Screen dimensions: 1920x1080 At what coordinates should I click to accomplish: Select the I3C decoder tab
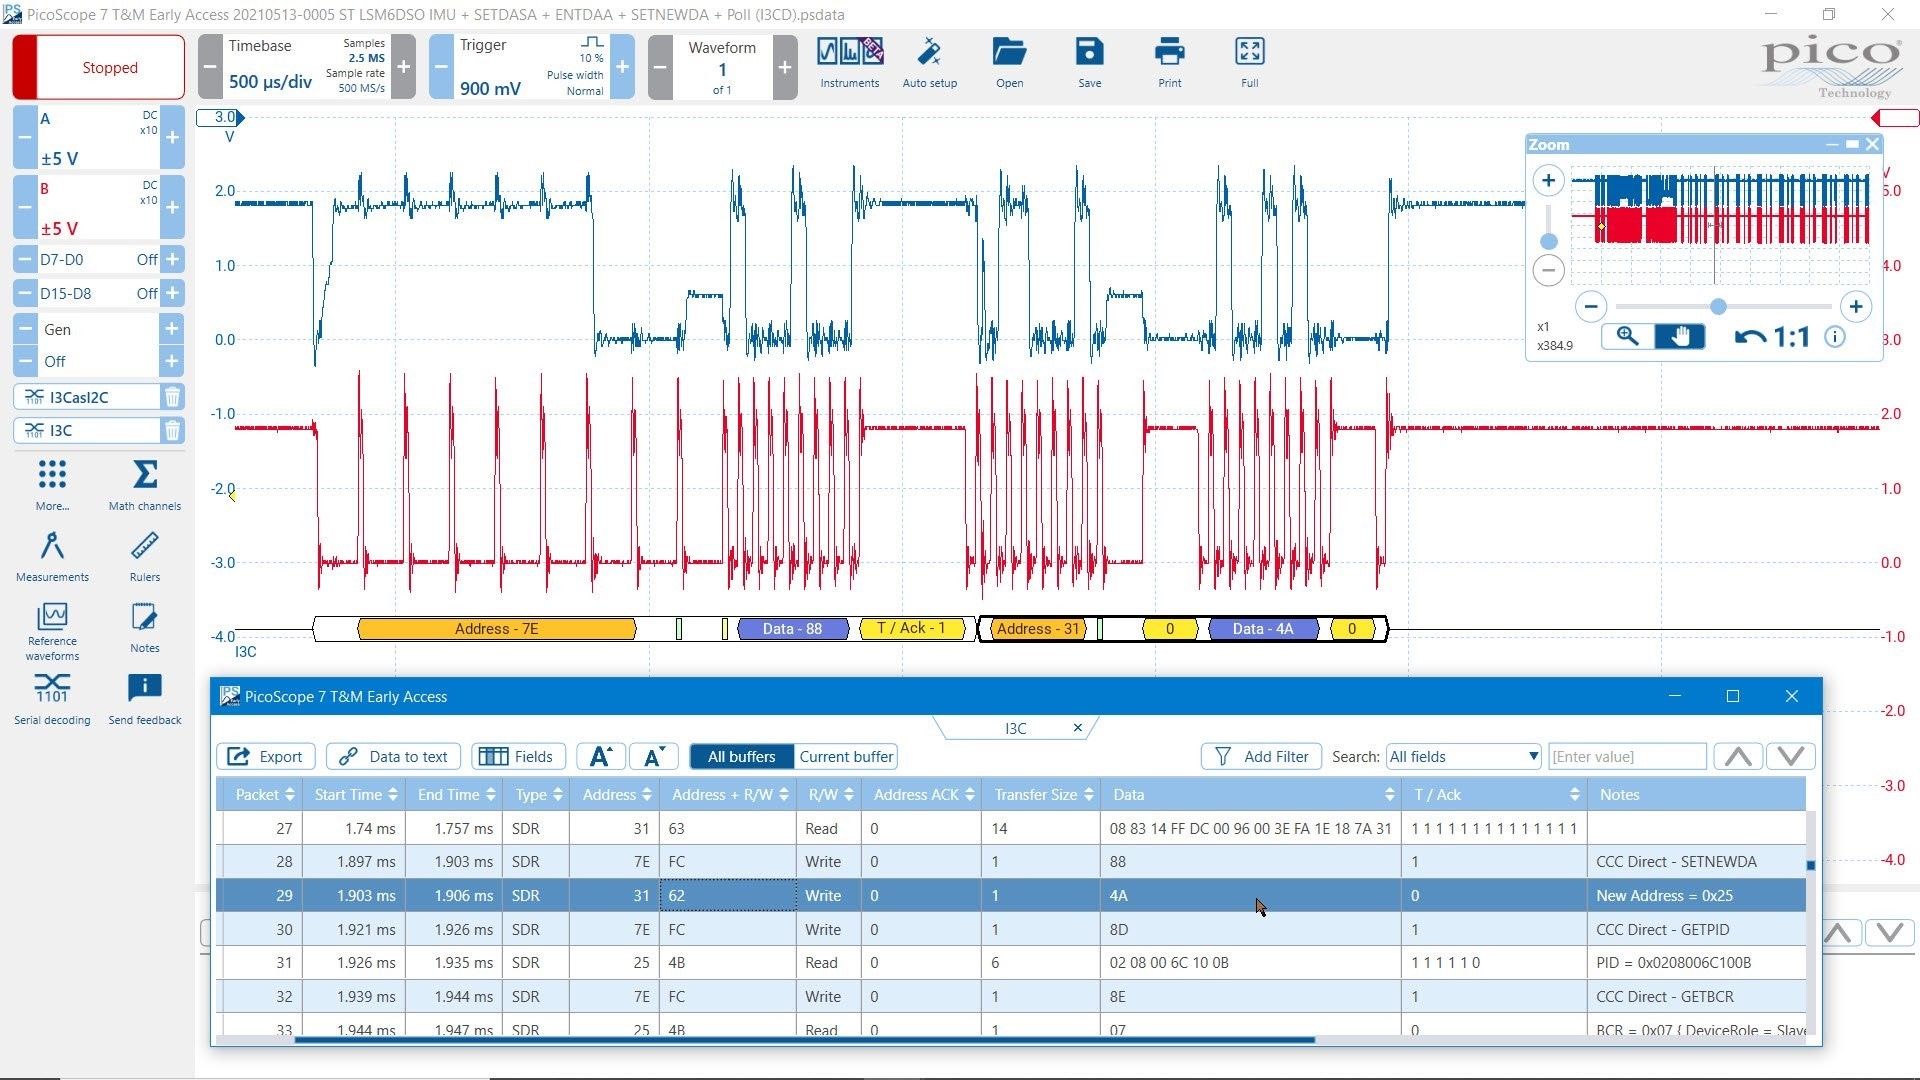(1015, 728)
